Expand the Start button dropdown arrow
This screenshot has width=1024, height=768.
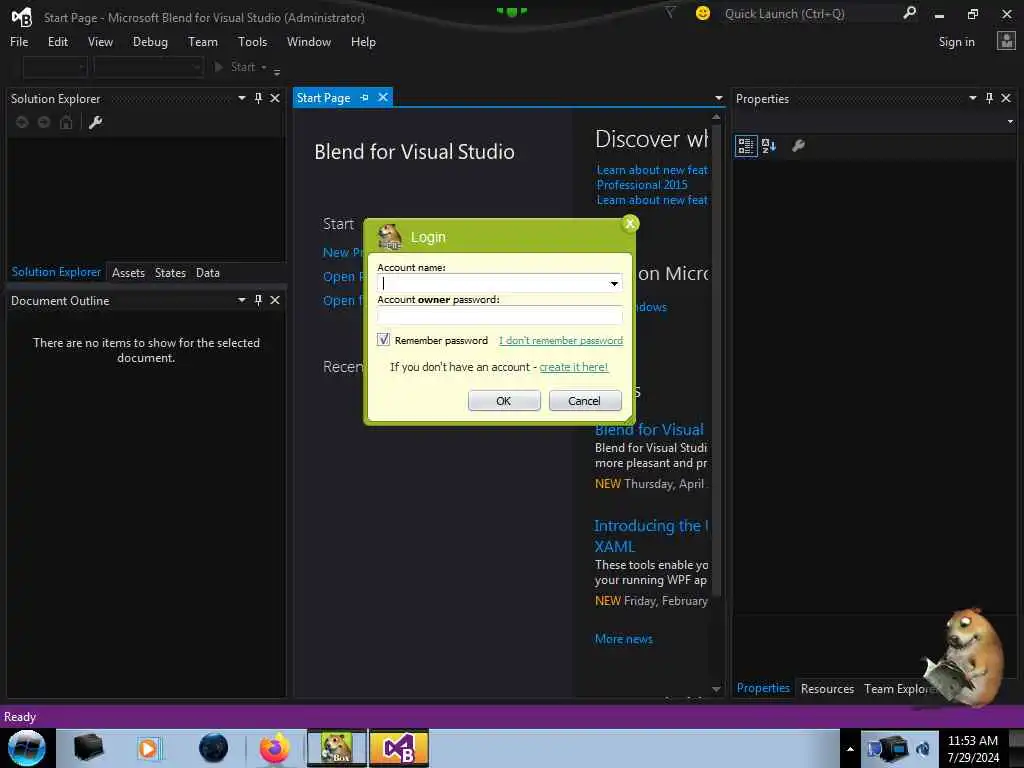coord(264,67)
